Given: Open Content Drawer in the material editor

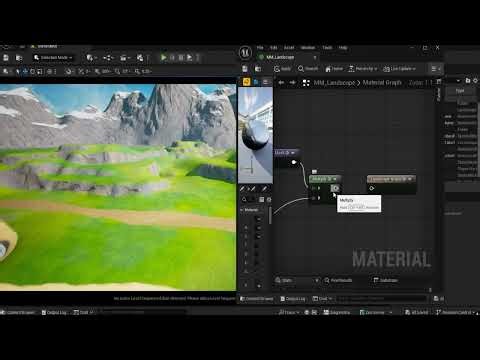Looking at the screenshot, I should (x=257, y=299).
